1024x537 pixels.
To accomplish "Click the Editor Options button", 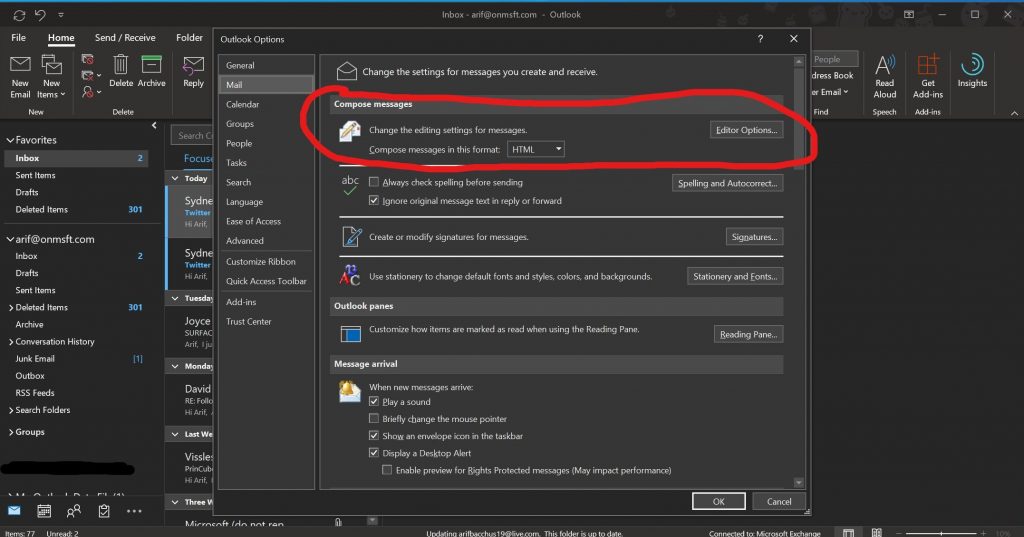I will pos(746,130).
